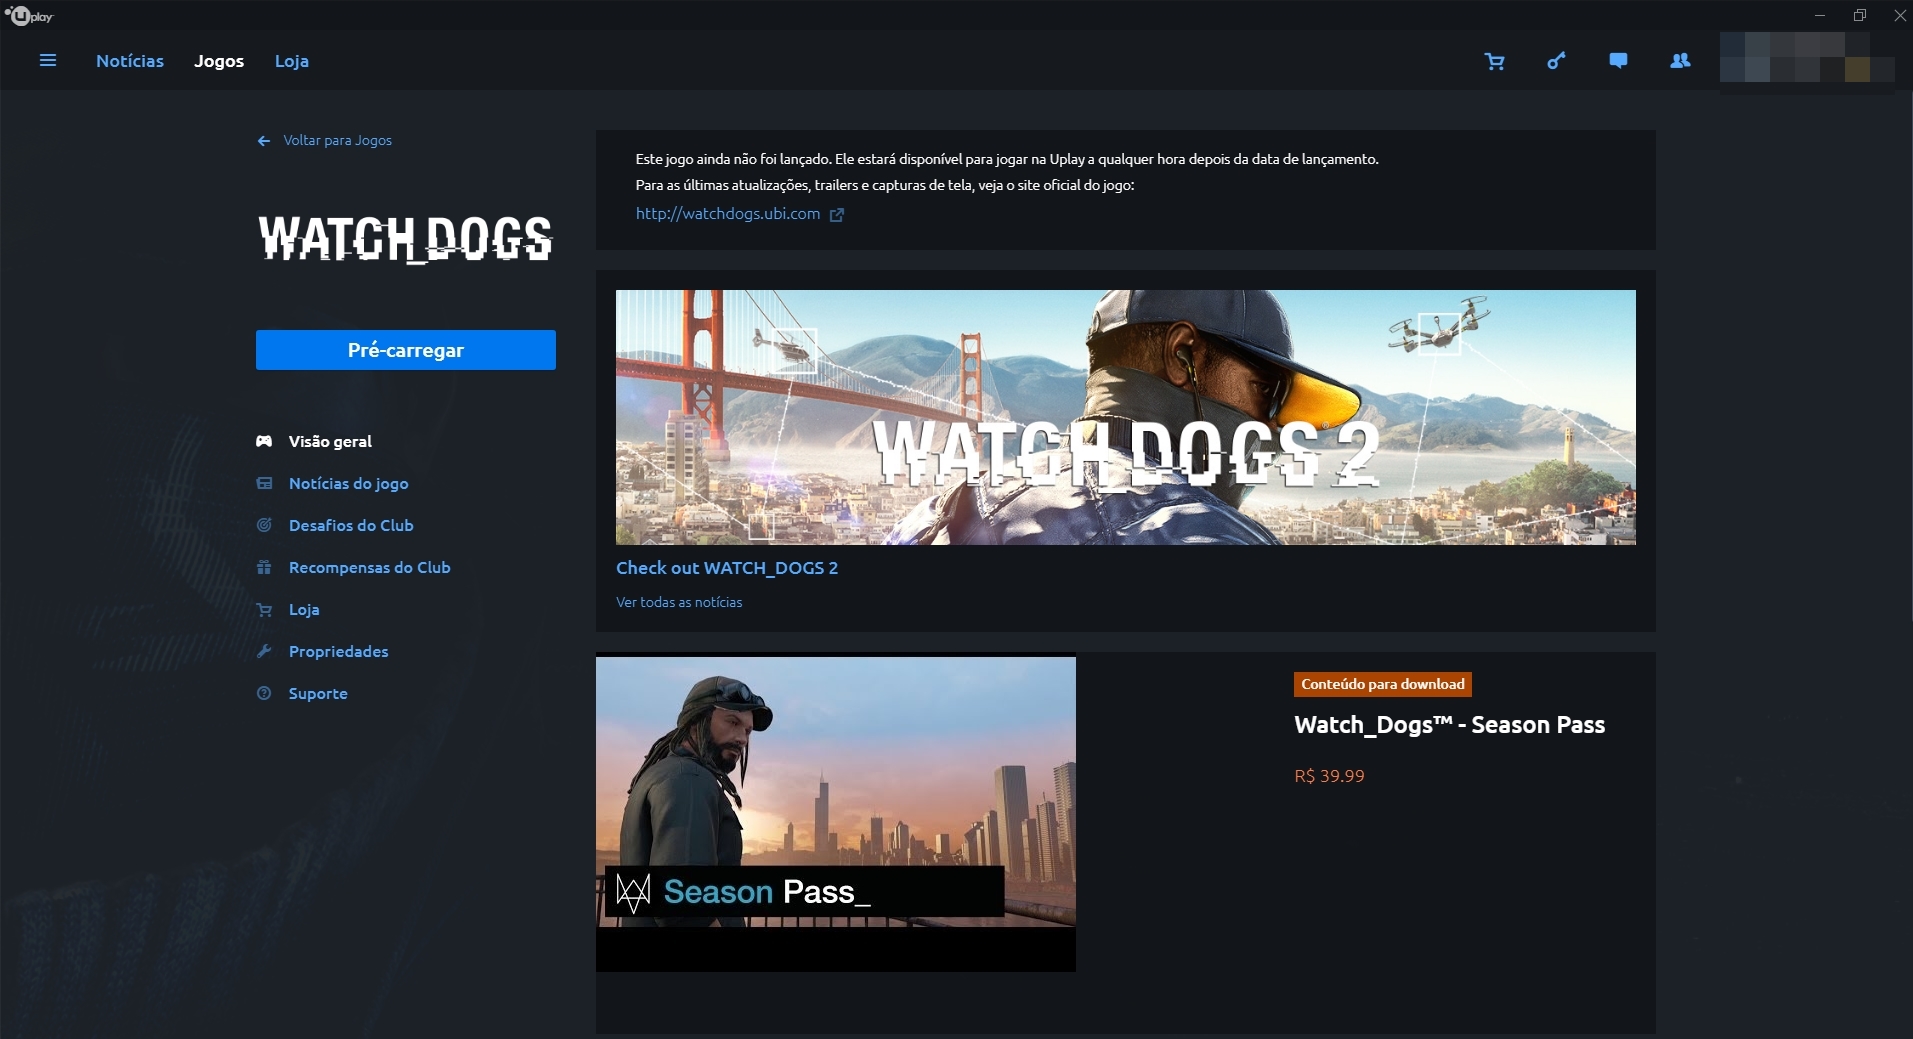Screen dimensions: 1913x1039
Task: Switch to the top Loja tab
Action: click(x=292, y=61)
